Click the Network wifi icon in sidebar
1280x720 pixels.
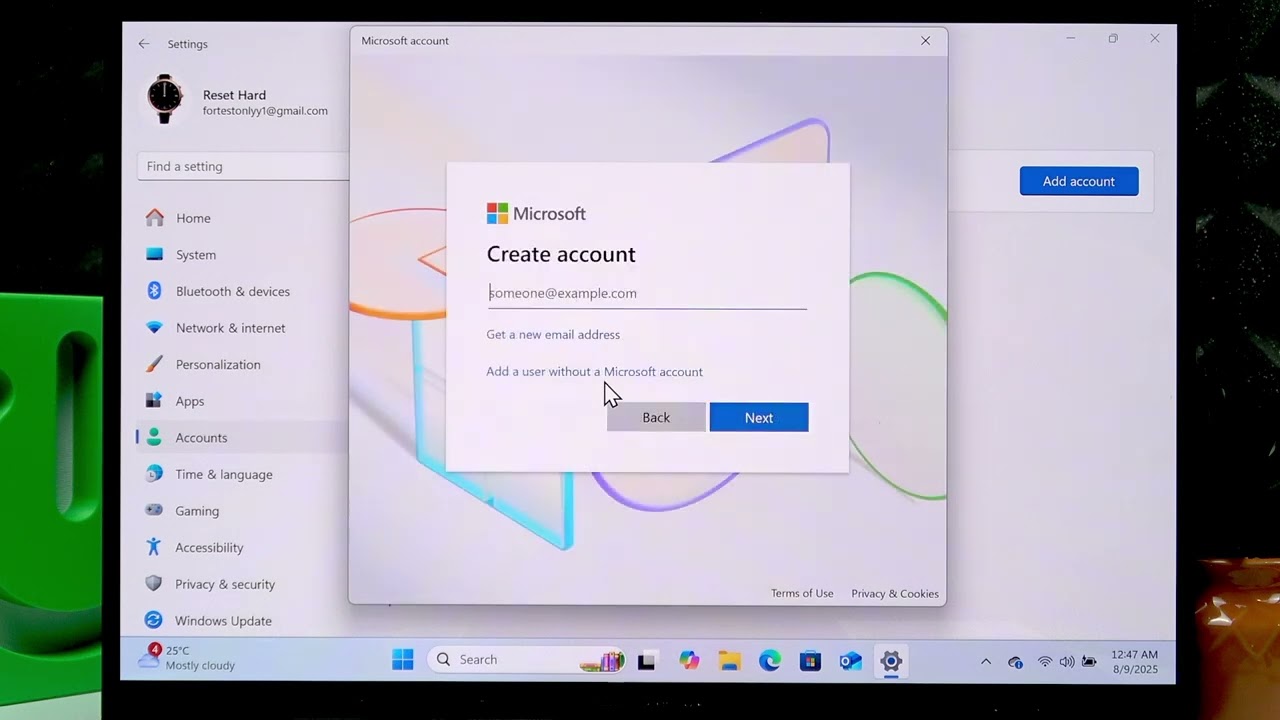pyautogui.click(x=154, y=328)
